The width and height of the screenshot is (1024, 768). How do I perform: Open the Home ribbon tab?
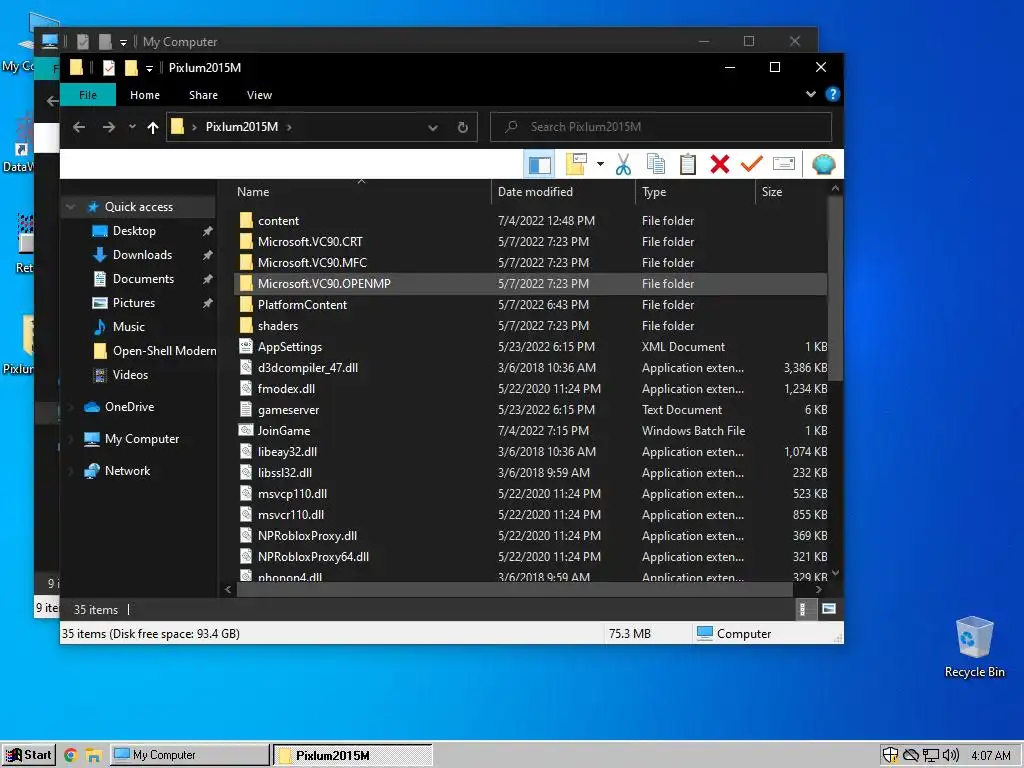pyautogui.click(x=145, y=95)
